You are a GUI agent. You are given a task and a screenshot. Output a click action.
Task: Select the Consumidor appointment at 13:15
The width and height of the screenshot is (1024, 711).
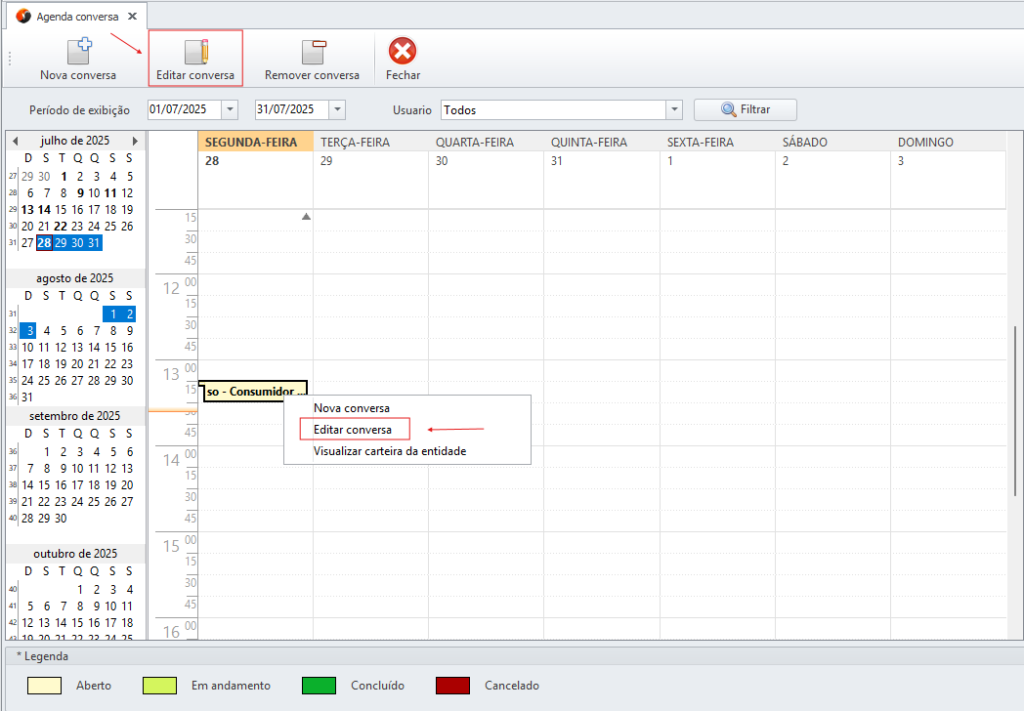click(x=254, y=392)
